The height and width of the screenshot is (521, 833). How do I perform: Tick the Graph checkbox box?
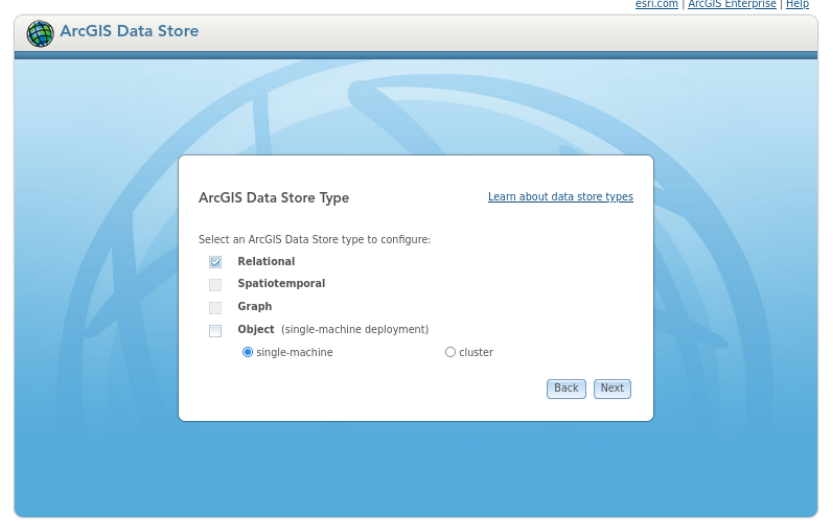point(215,308)
